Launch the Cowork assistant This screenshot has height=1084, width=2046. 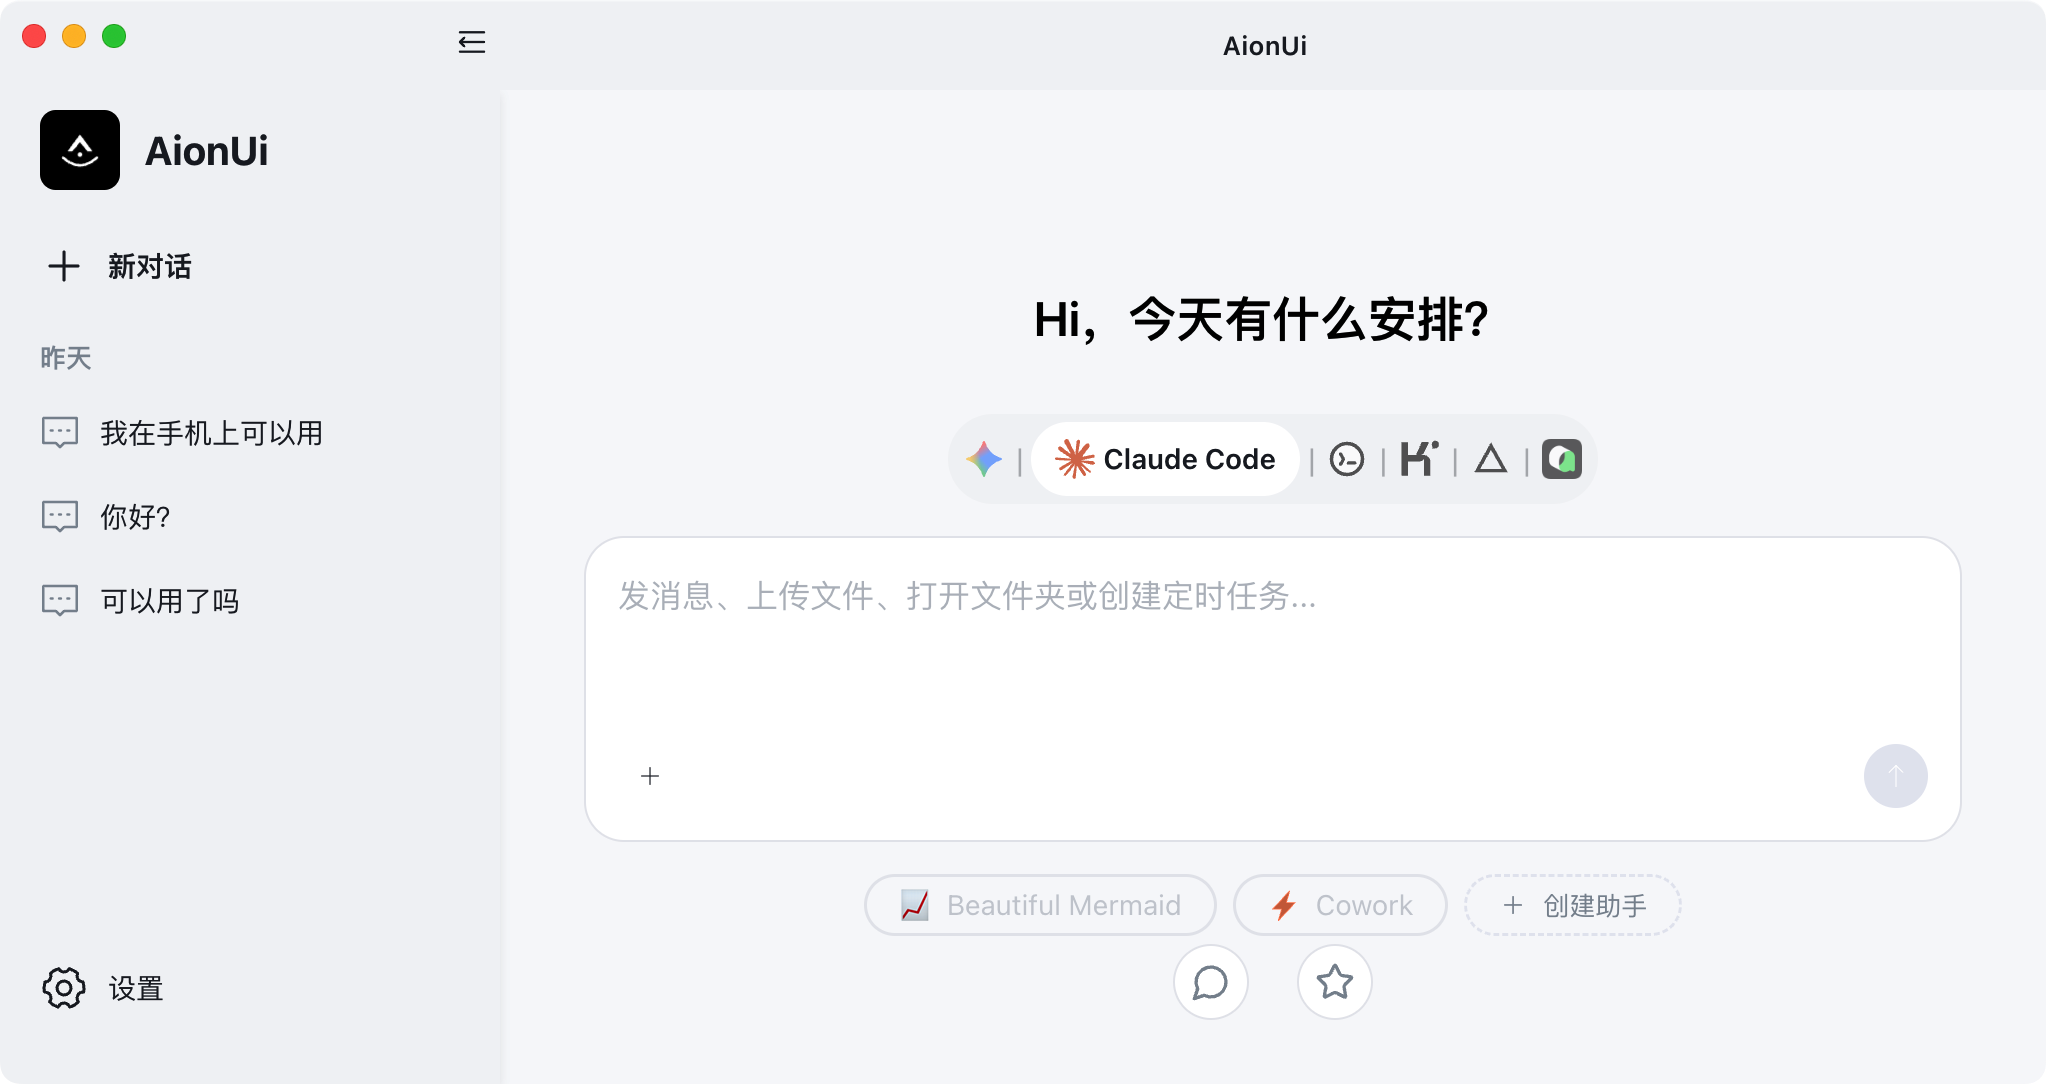pos(1340,905)
